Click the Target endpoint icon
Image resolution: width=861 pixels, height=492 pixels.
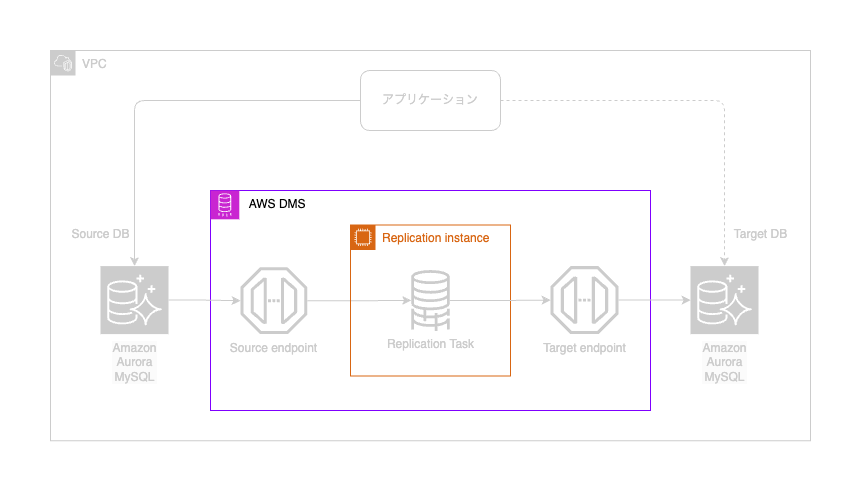584,300
